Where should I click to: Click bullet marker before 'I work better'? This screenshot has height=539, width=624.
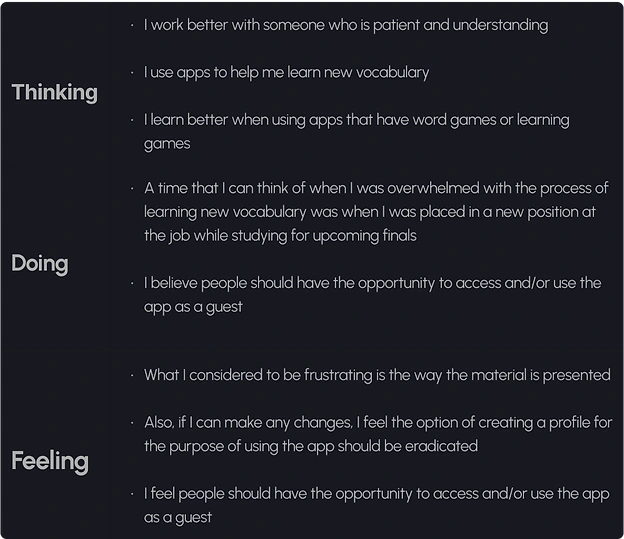133,24
